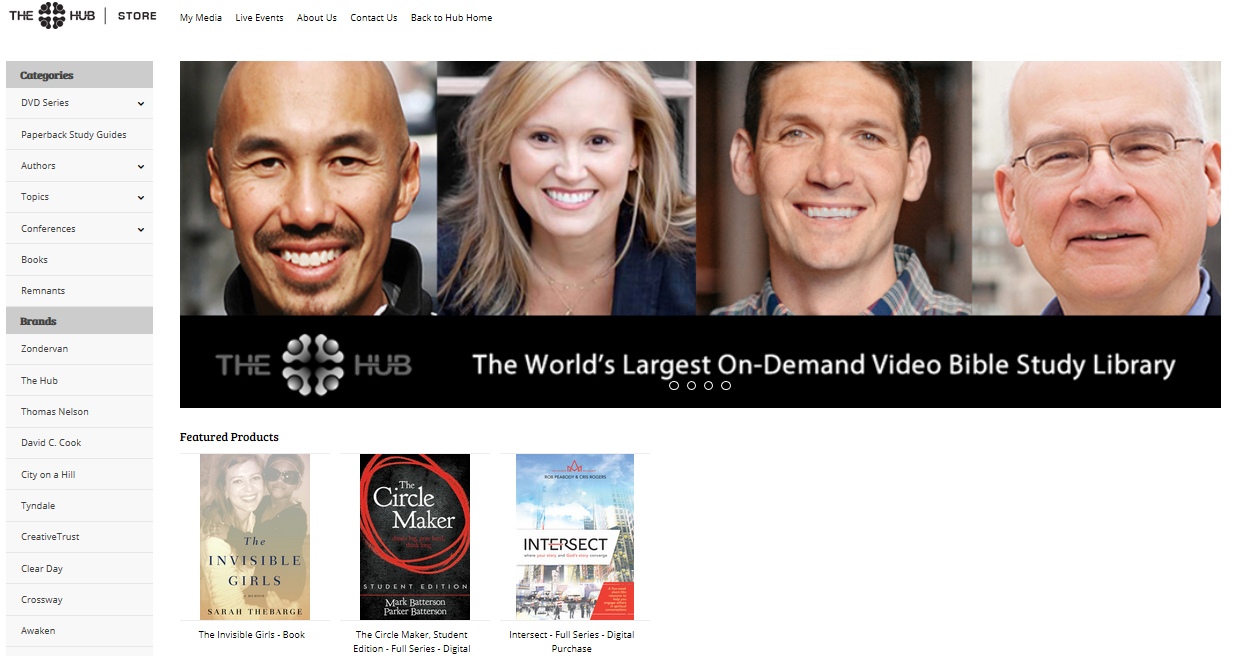Open Topics category link

pyautogui.click(x=35, y=197)
